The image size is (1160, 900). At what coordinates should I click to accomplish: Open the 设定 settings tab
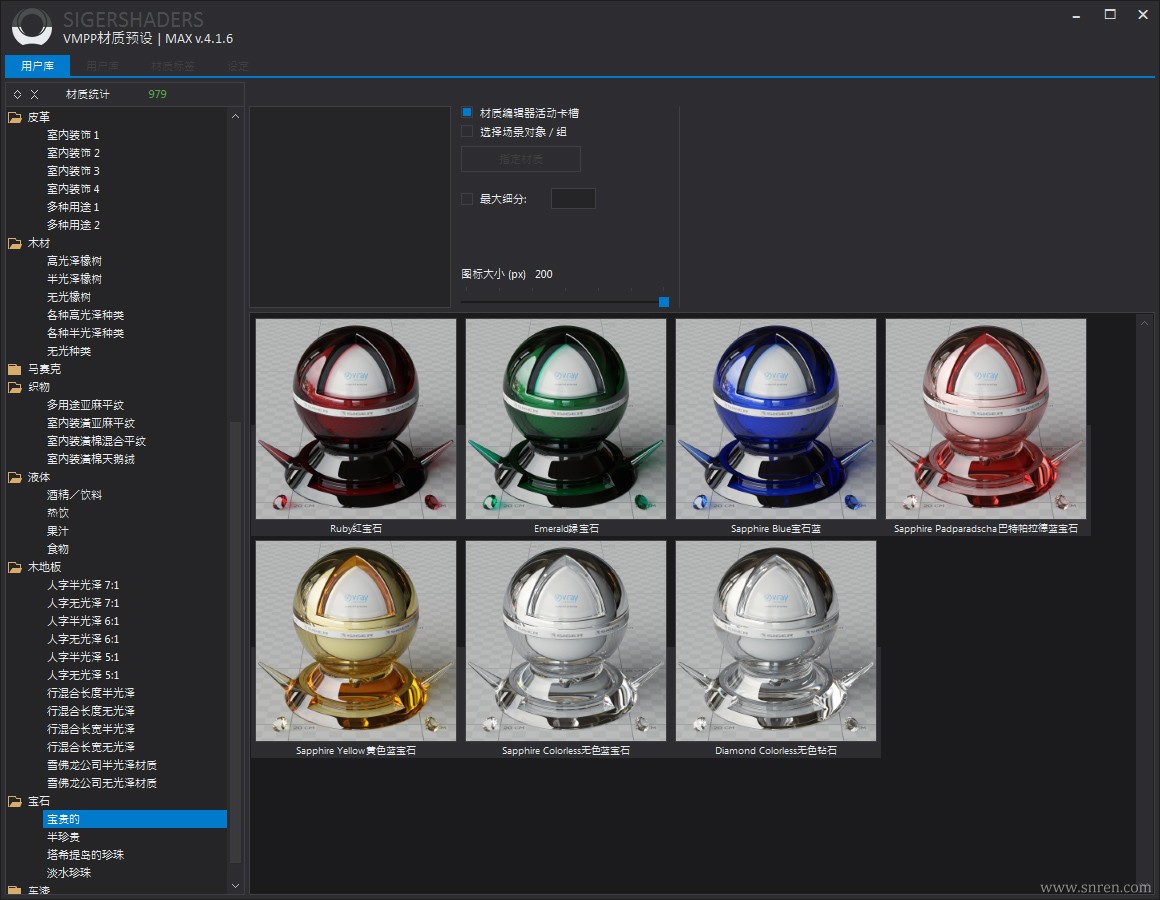237,66
